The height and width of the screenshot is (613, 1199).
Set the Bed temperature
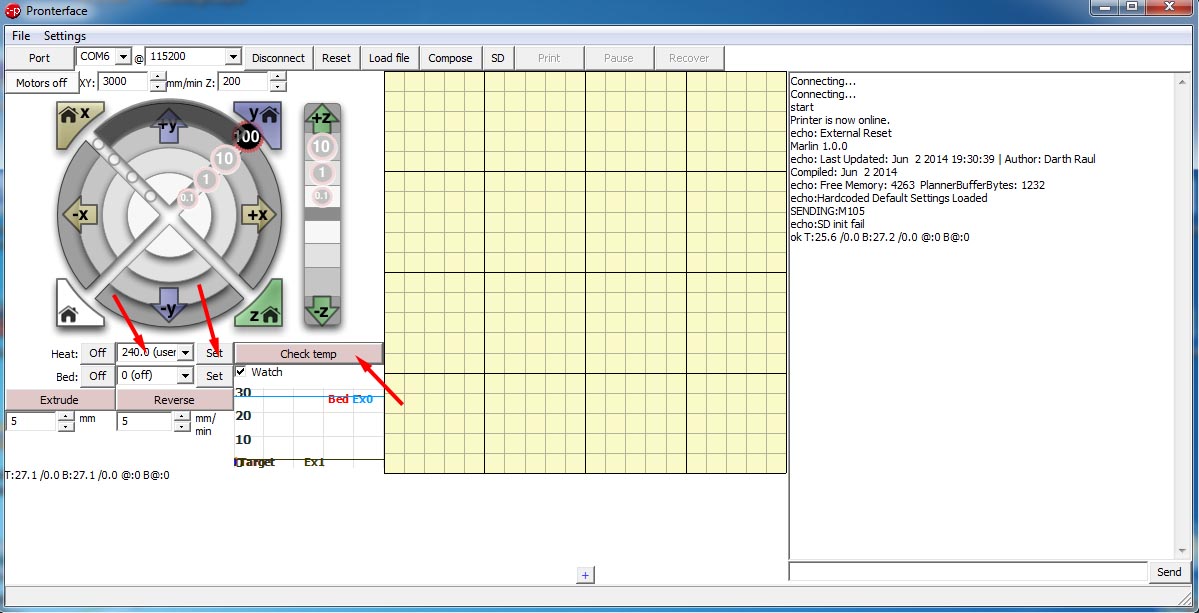[x=214, y=376]
